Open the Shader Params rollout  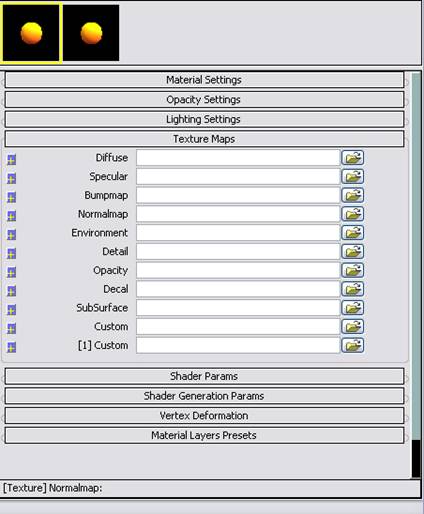204,376
